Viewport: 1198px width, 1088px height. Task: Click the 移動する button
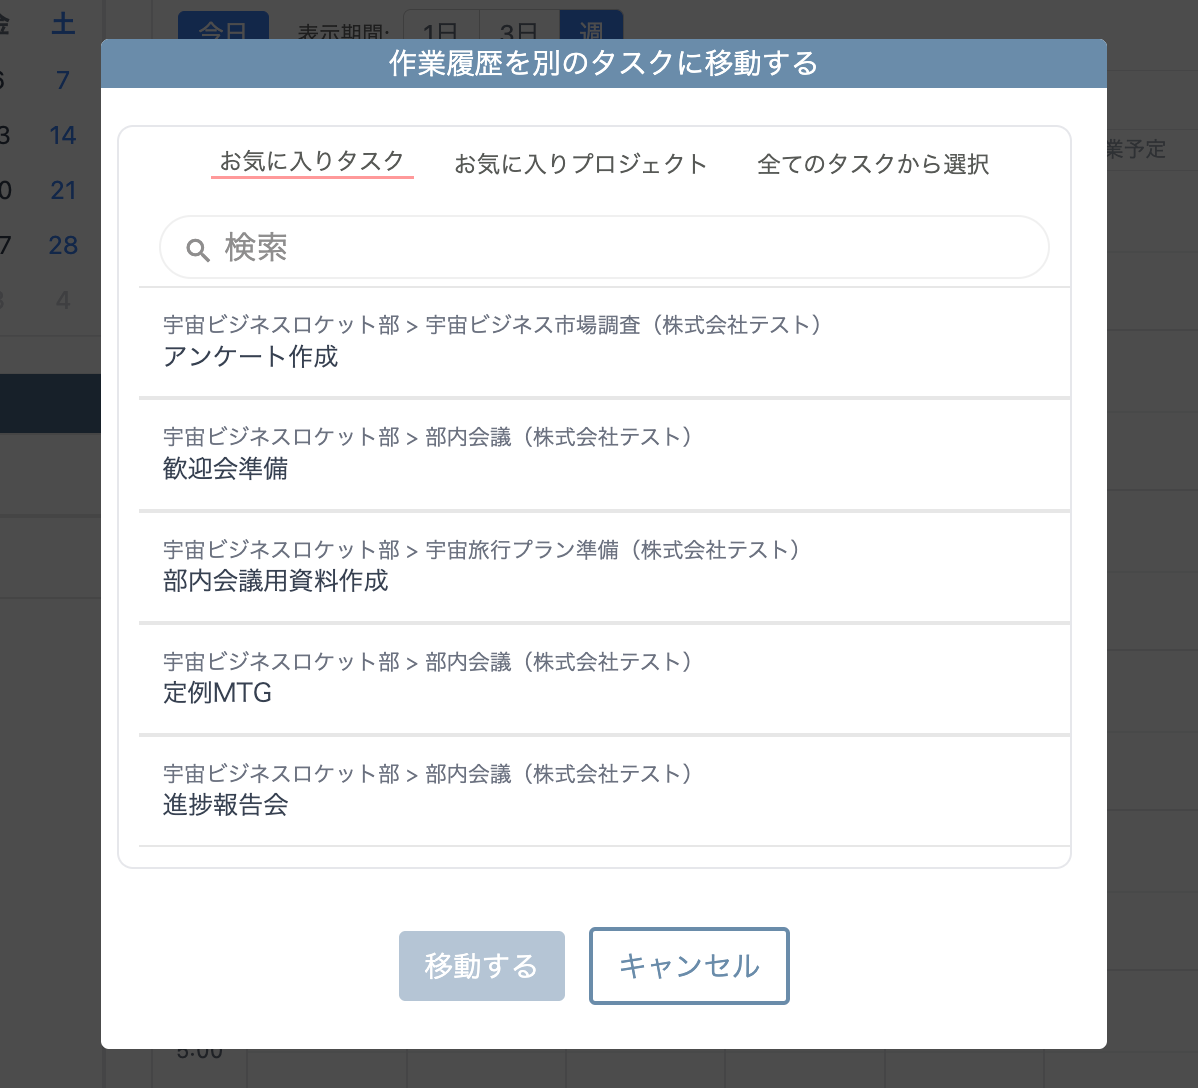[x=482, y=966]
